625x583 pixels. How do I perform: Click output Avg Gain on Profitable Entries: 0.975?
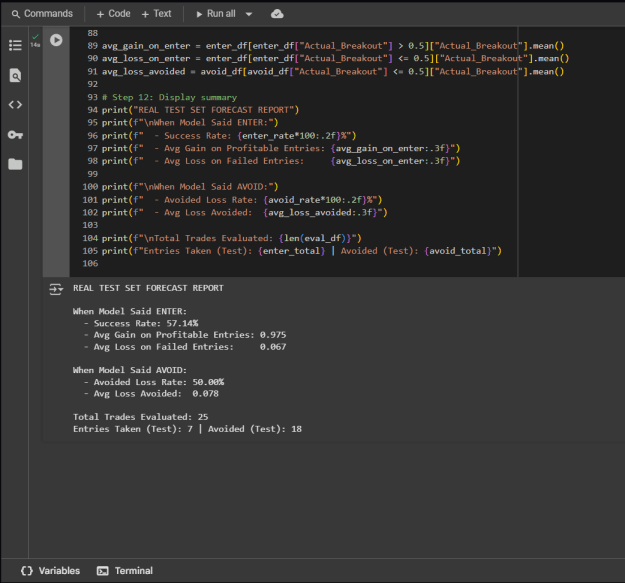click(x=190, y=335)
